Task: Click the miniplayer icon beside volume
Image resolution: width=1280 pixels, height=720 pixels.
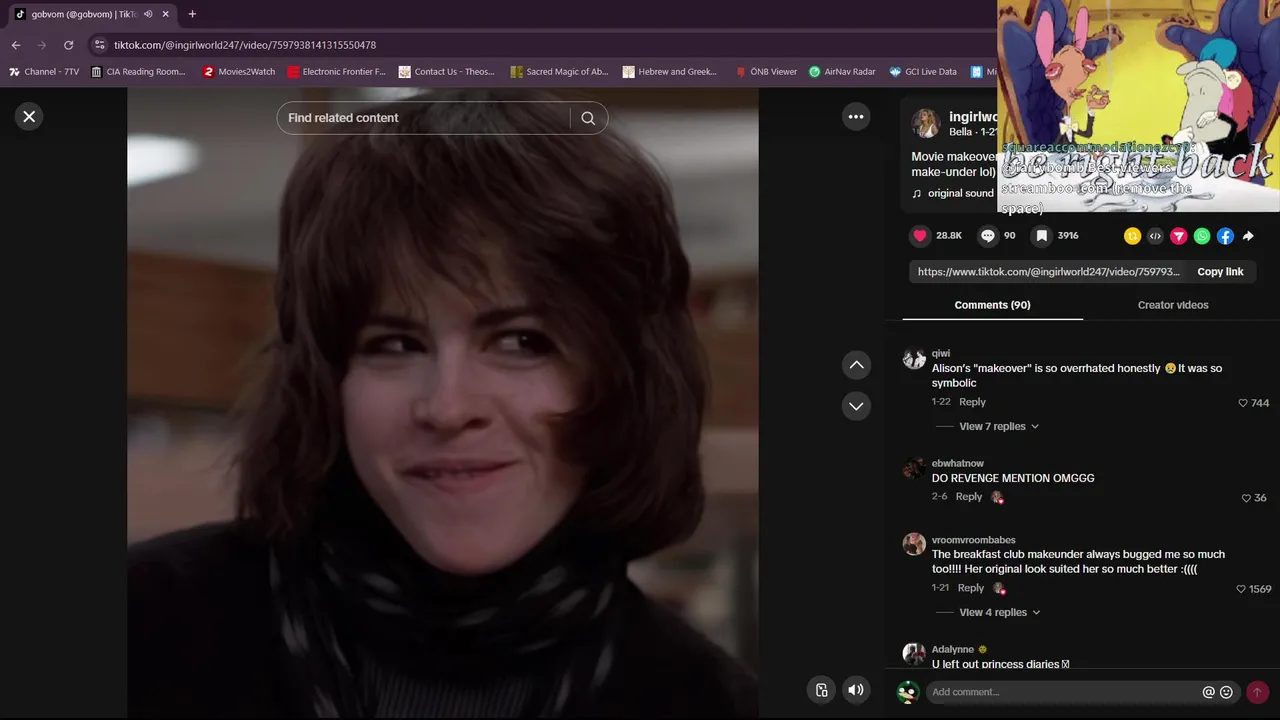Action: coord(821,690)
